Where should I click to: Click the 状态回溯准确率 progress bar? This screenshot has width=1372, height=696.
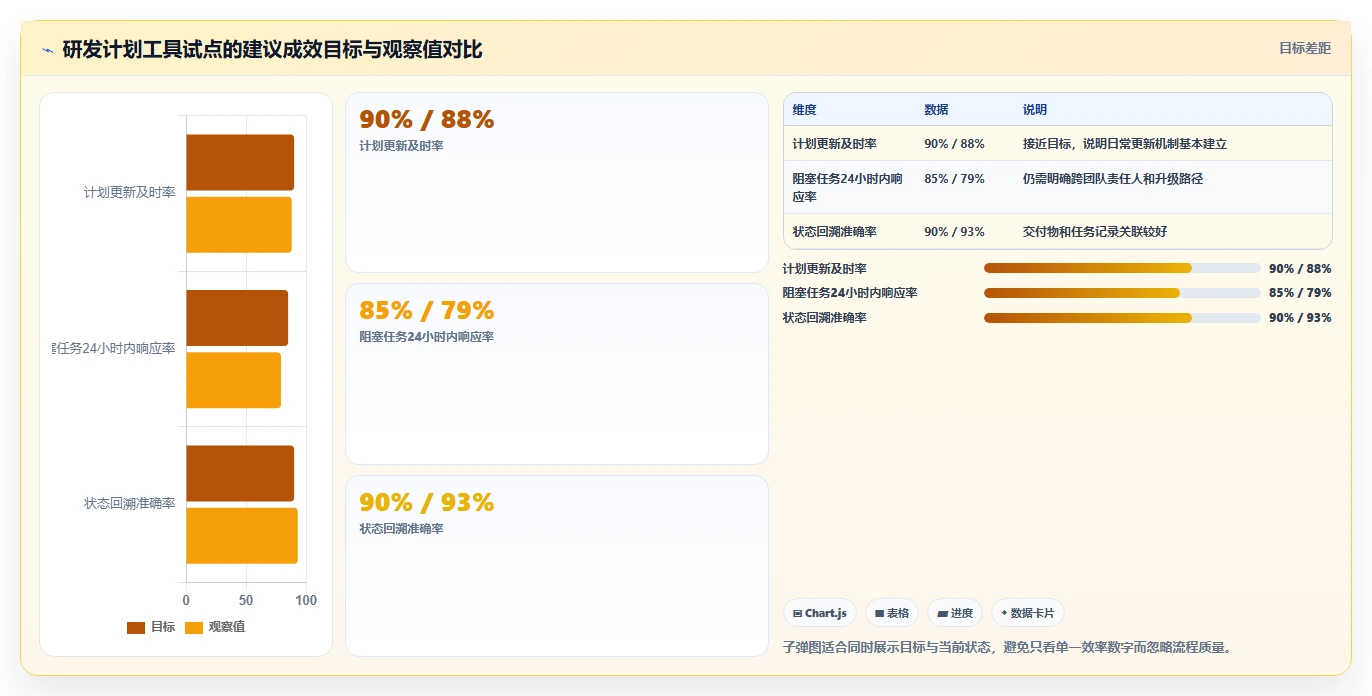tap(1122, 318)
